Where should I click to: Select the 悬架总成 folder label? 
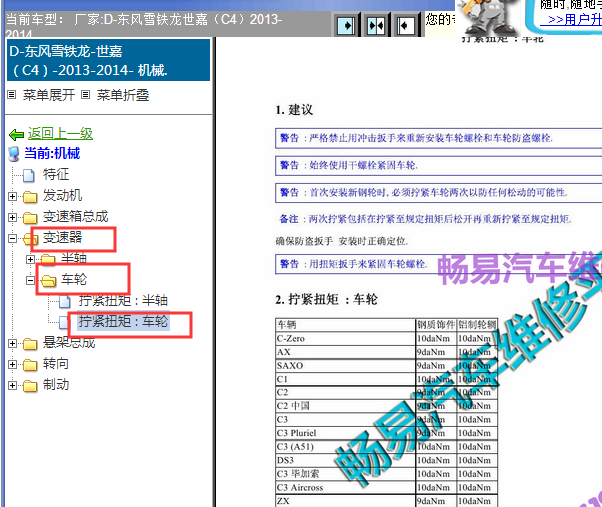tap(69, 342)
